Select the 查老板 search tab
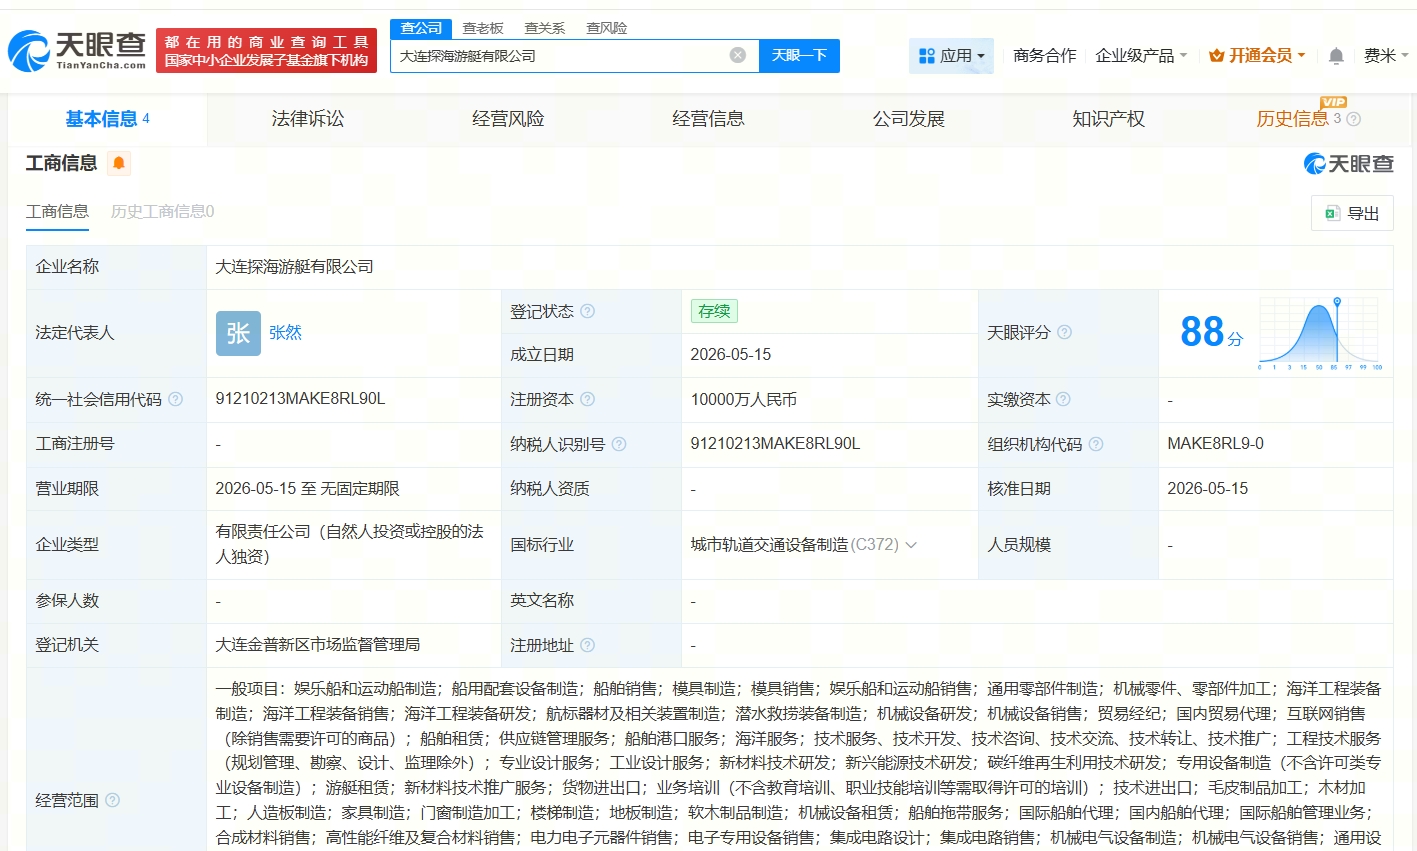 [x=483, y=28]
